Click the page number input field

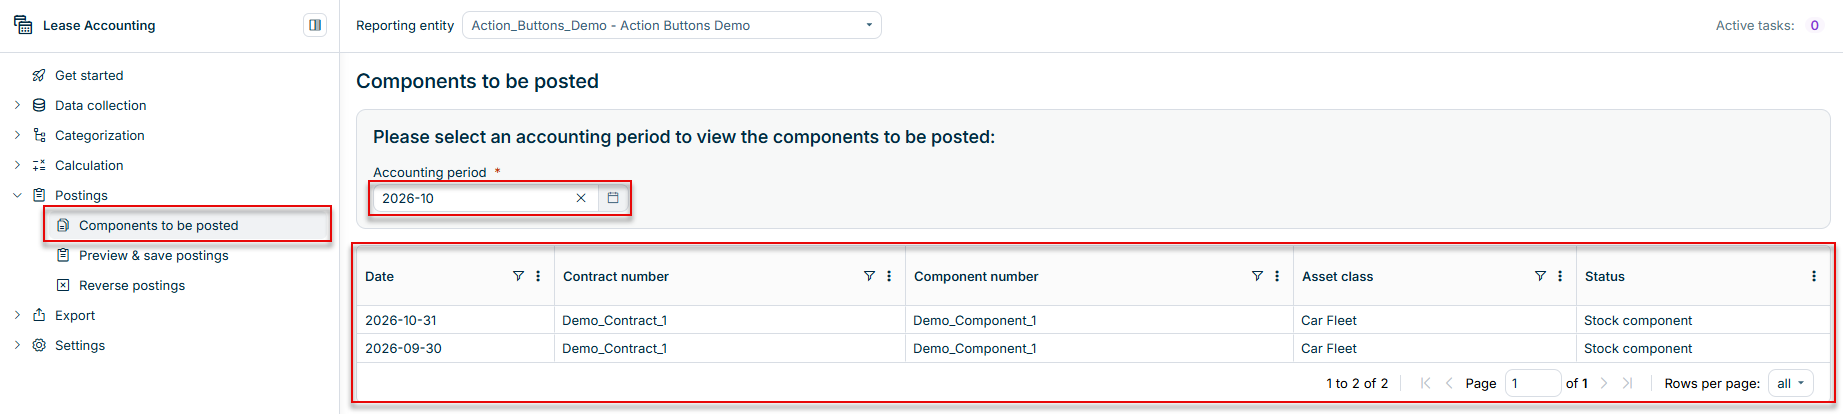tap(1532, 383)
